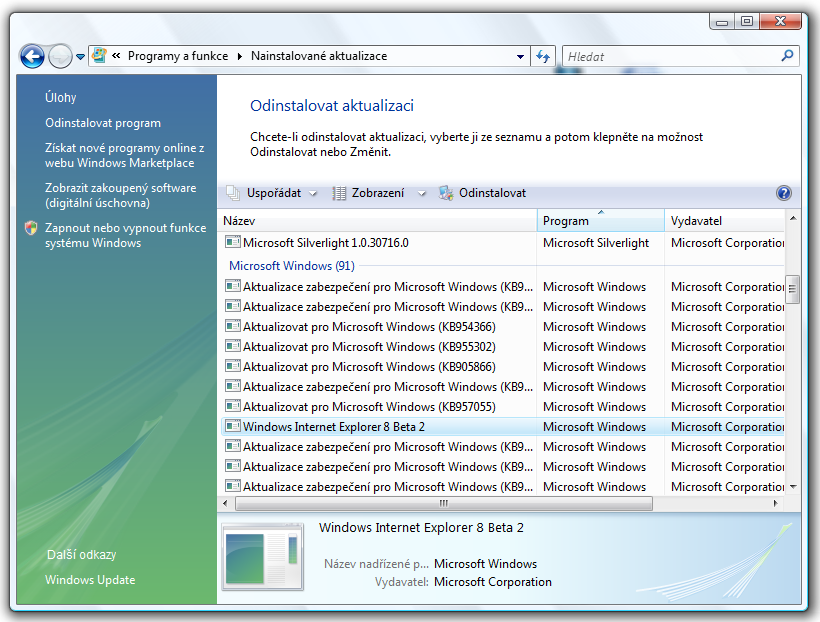Image resolution: width=820 pixels, height=622 pixels.
Task: Click the KB955302 update row icon
Action: 233,346
